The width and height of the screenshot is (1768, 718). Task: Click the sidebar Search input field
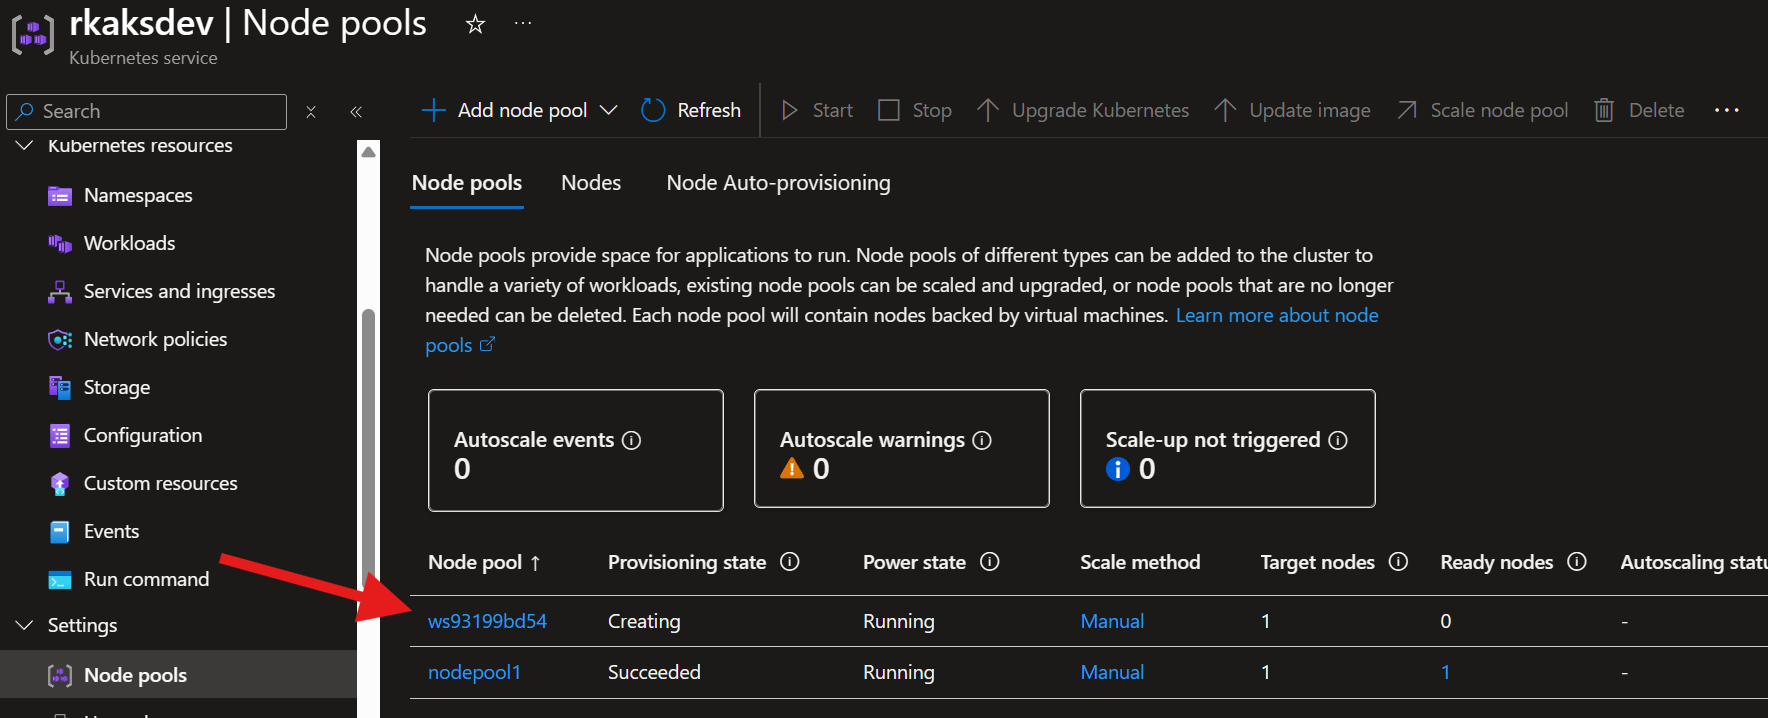coord(160,111)
